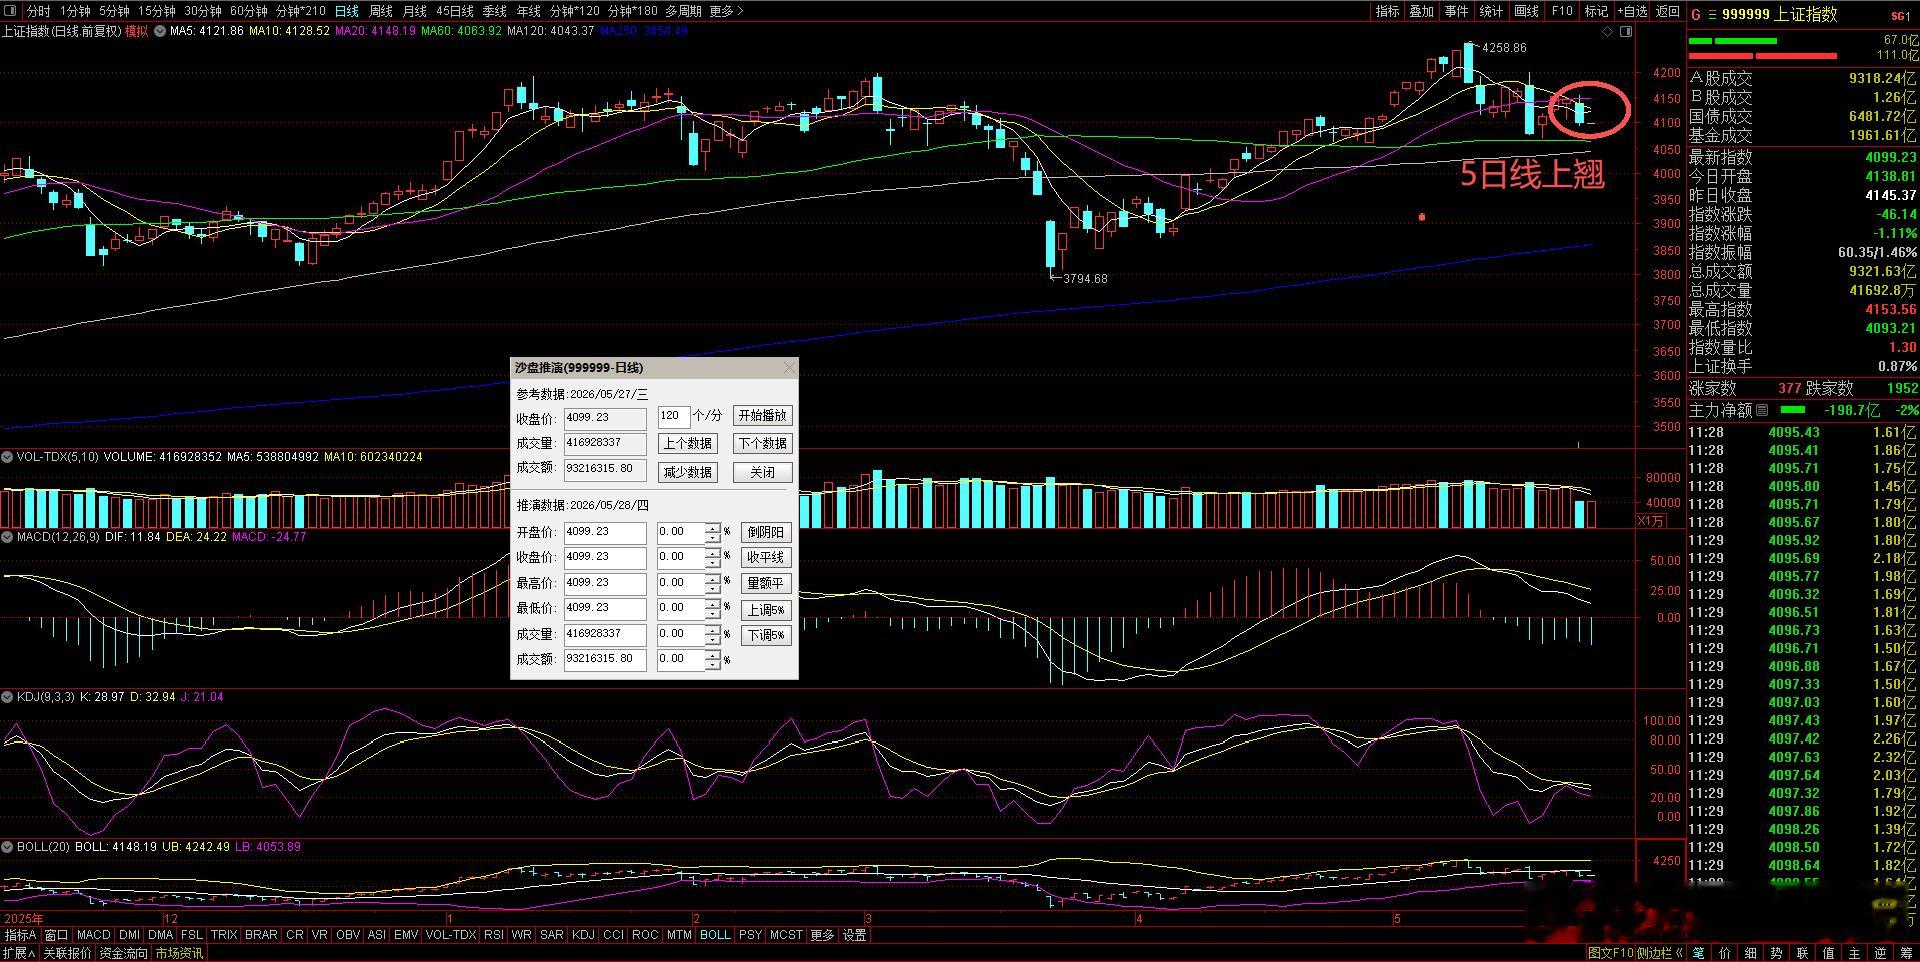This screenshot has height=962, width=1920.
Task: Click the SG1 badge in the quote header
Action: [x=1900, y=15]
